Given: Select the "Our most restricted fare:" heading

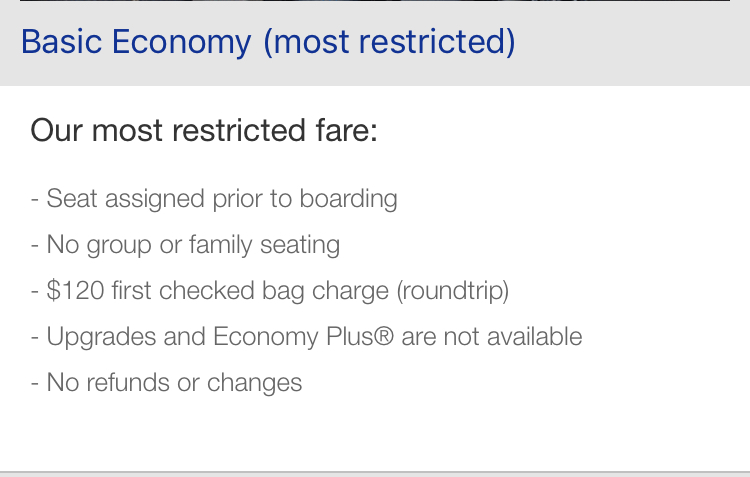Looking at the screenshot, I should [x=204, y=130].
